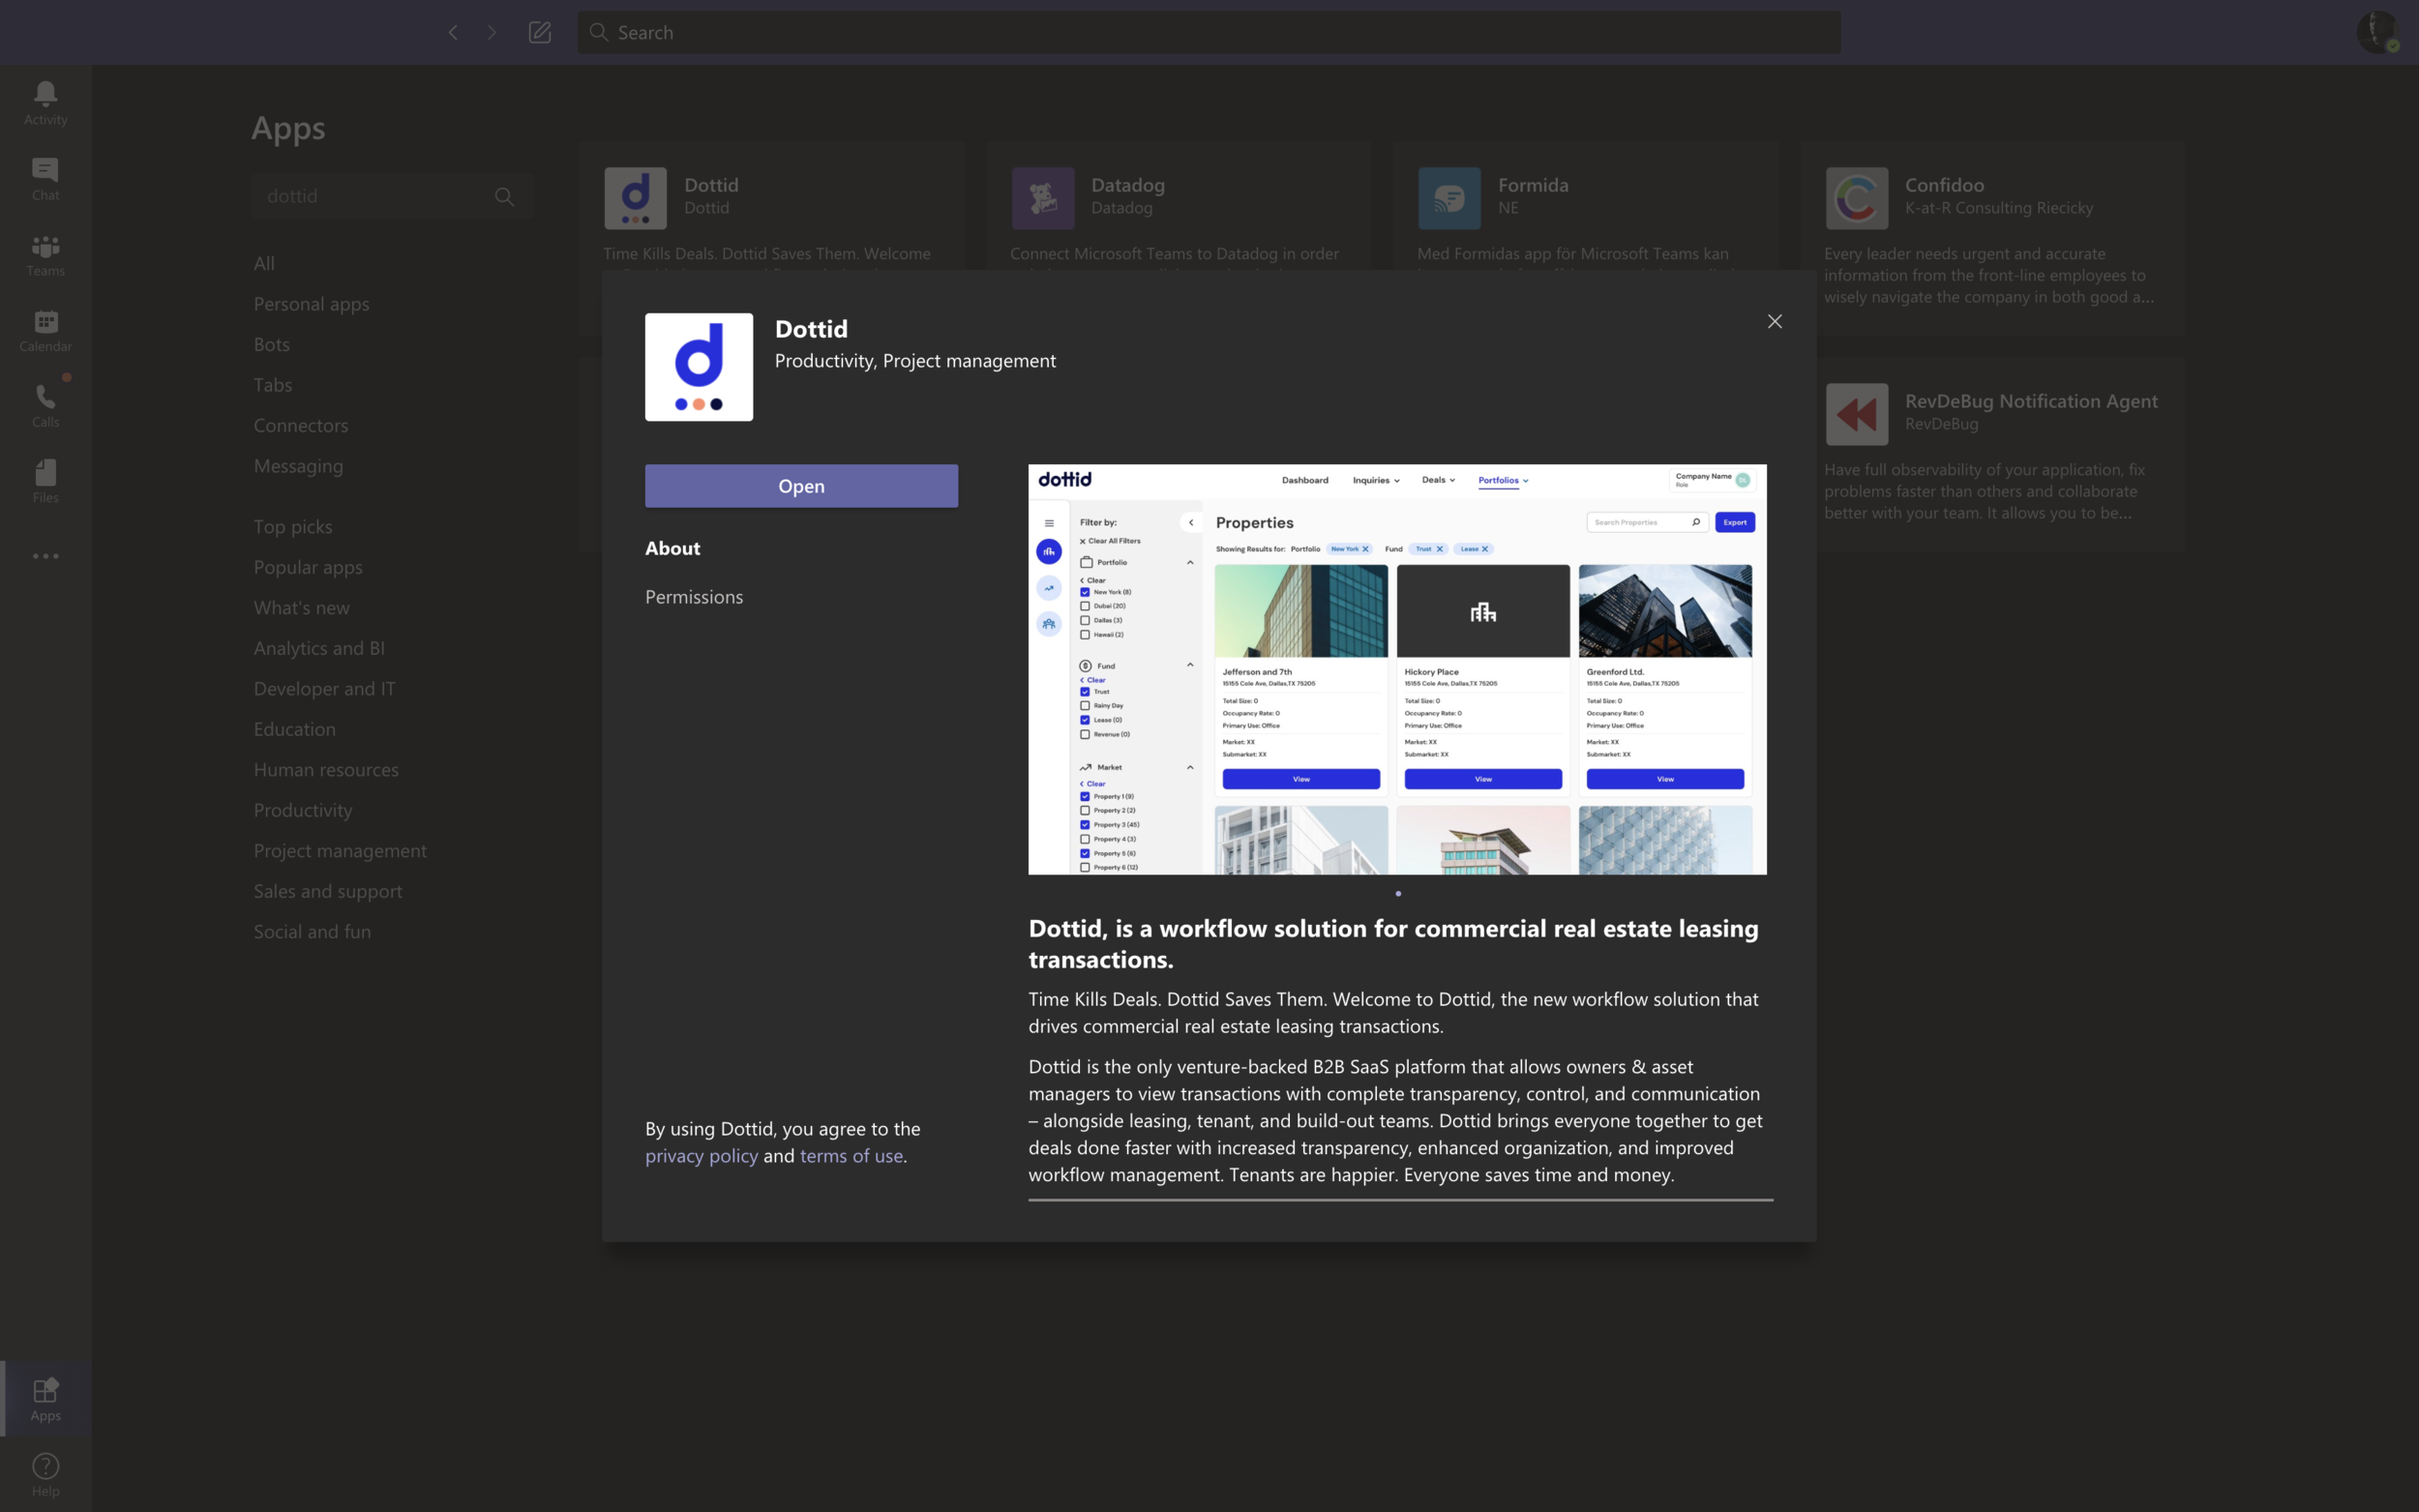Click the new chat compose icon
Image resolution: width=2419 pixels, height=1512 pixels.
coord(540,32)
